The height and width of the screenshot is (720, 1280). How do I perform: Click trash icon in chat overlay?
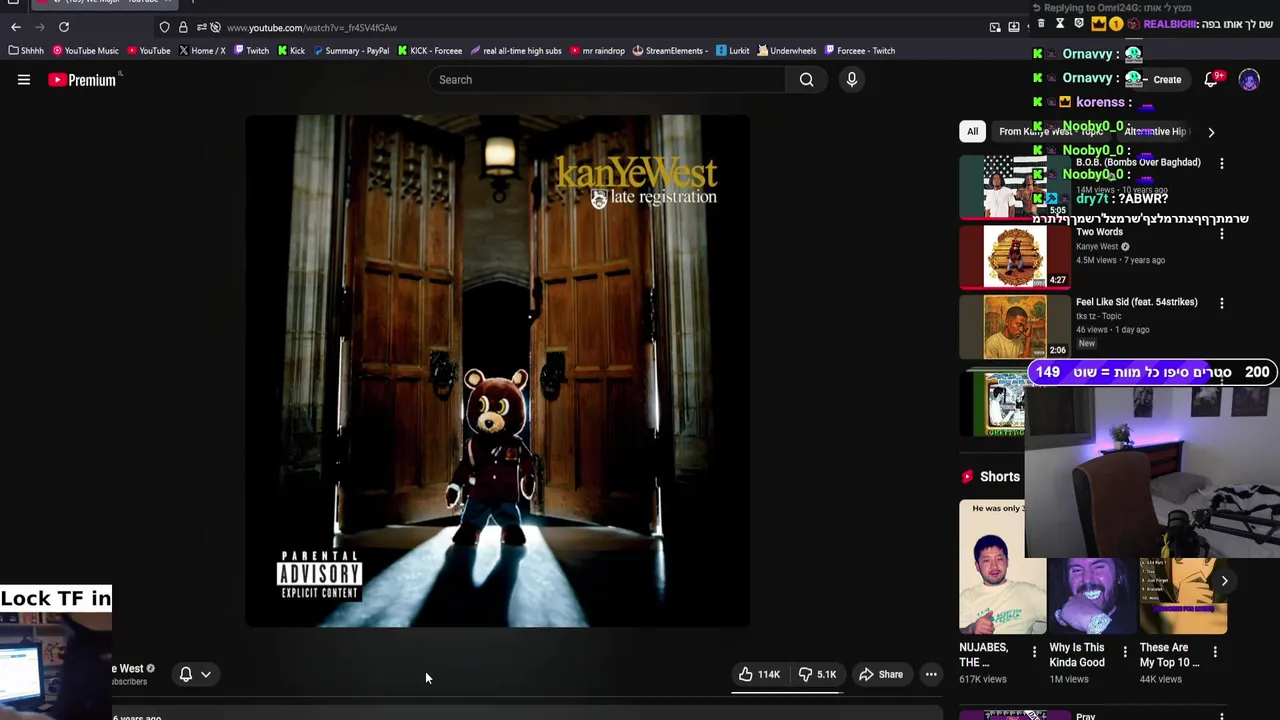[1041, 24]
